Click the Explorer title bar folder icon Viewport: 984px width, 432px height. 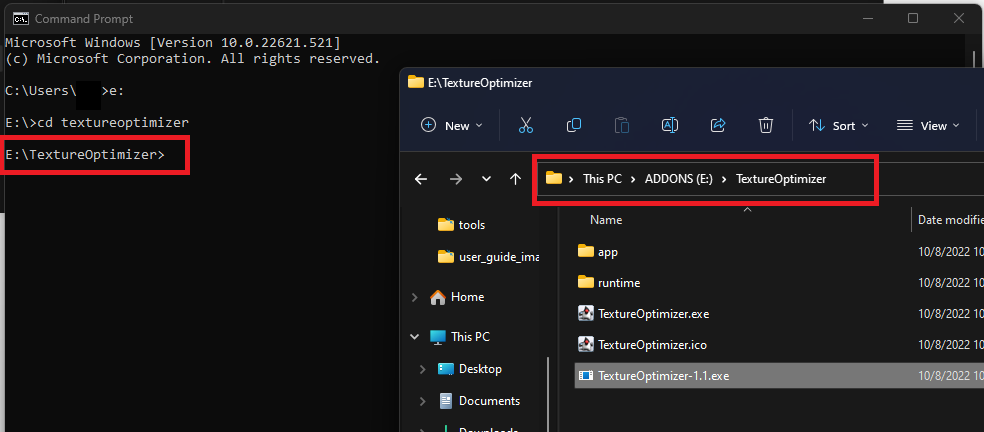(415, 82)
